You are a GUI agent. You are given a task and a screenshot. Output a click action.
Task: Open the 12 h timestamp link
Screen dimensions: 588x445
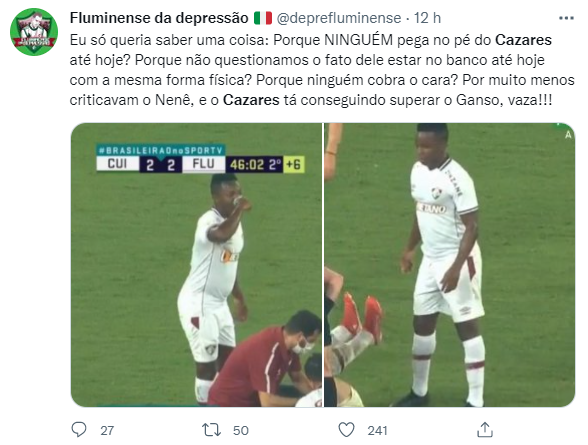pyautogui.click(x=427, y=18)
